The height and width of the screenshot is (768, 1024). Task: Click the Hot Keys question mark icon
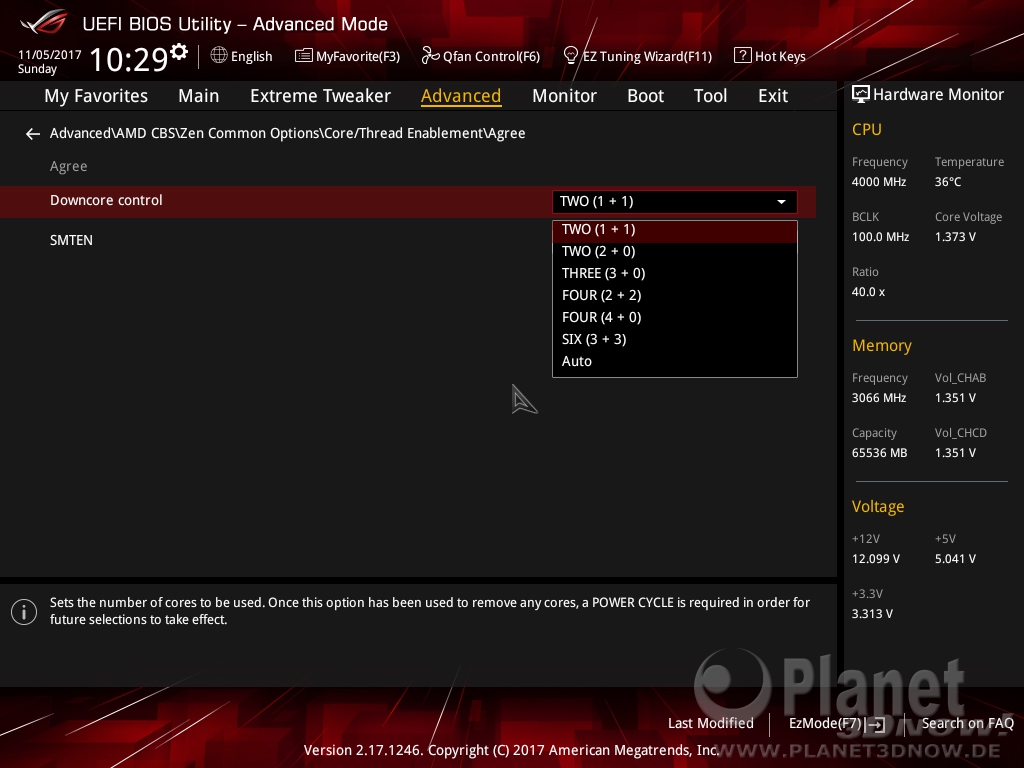click(x=743, y=56)
